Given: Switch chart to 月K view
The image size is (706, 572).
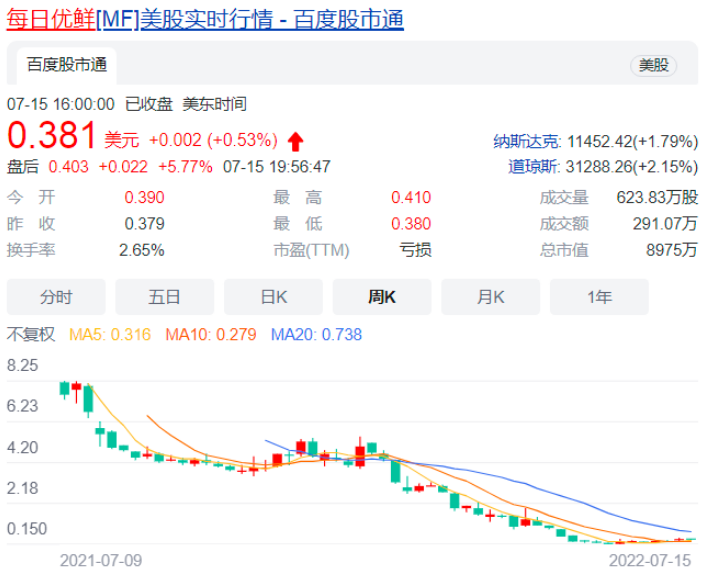Looking at the screenshot, I should [490, 297].
